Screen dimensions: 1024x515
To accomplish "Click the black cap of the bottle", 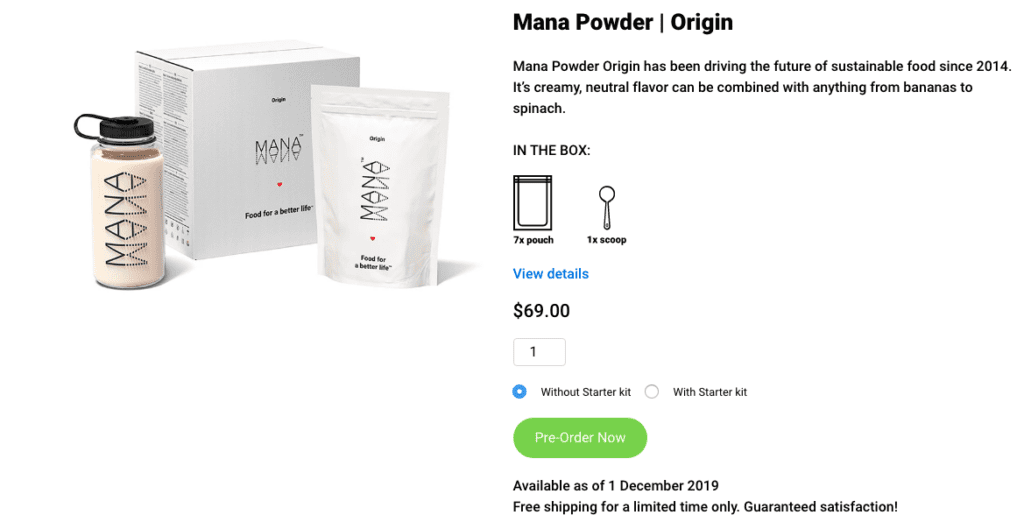I will (x=118, y=127).
